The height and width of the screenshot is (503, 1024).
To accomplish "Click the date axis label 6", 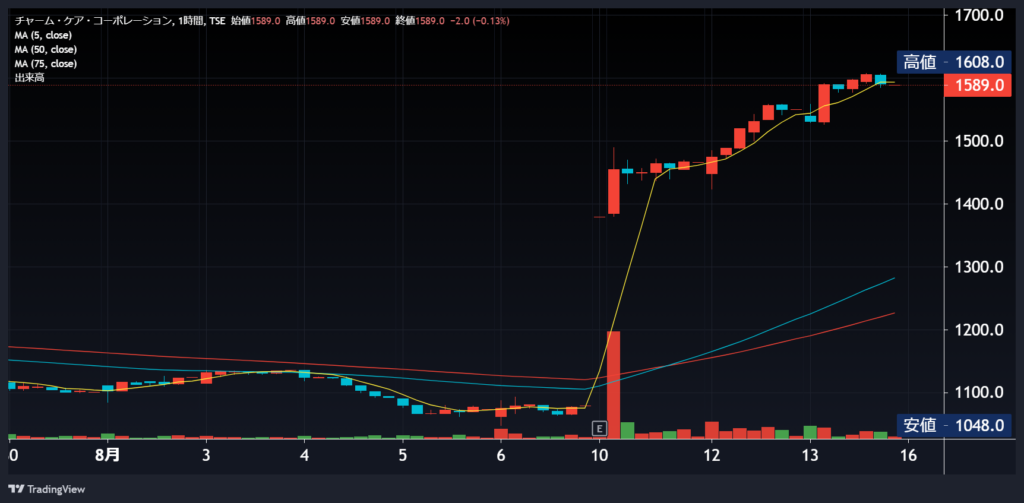I will click(x=501, y=455).
